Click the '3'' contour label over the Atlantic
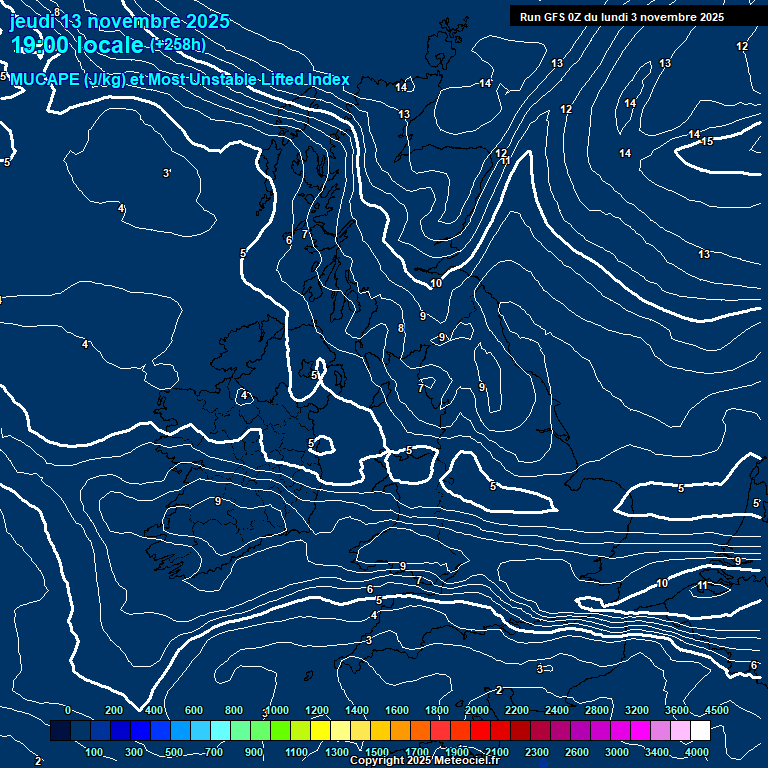Image resolution: width=768 pixels, height=768 pixels. click(167, 173)
